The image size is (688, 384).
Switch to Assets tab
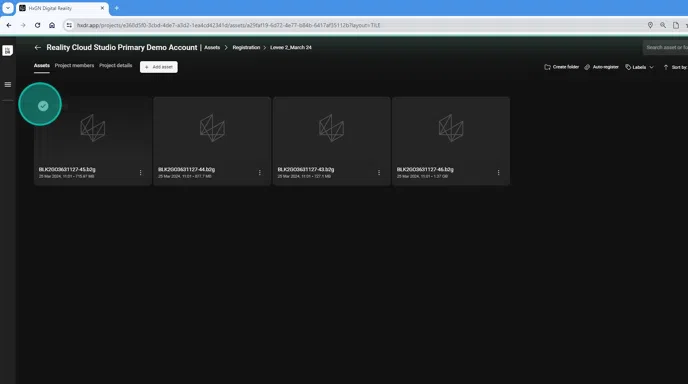pos(42,66)
